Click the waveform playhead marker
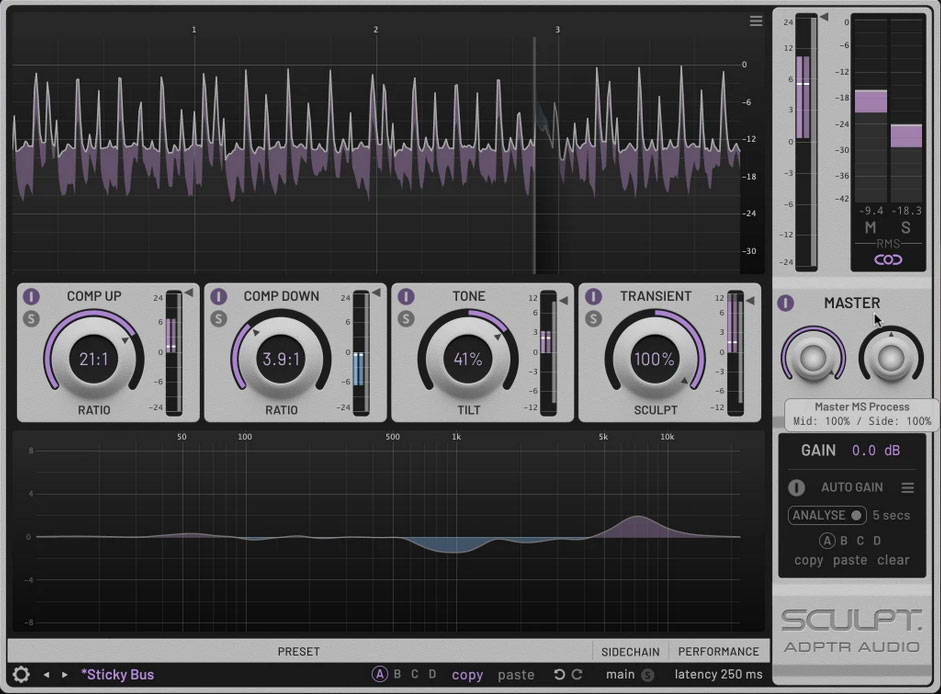Screen dimensions: 941x694 point(534,155)
